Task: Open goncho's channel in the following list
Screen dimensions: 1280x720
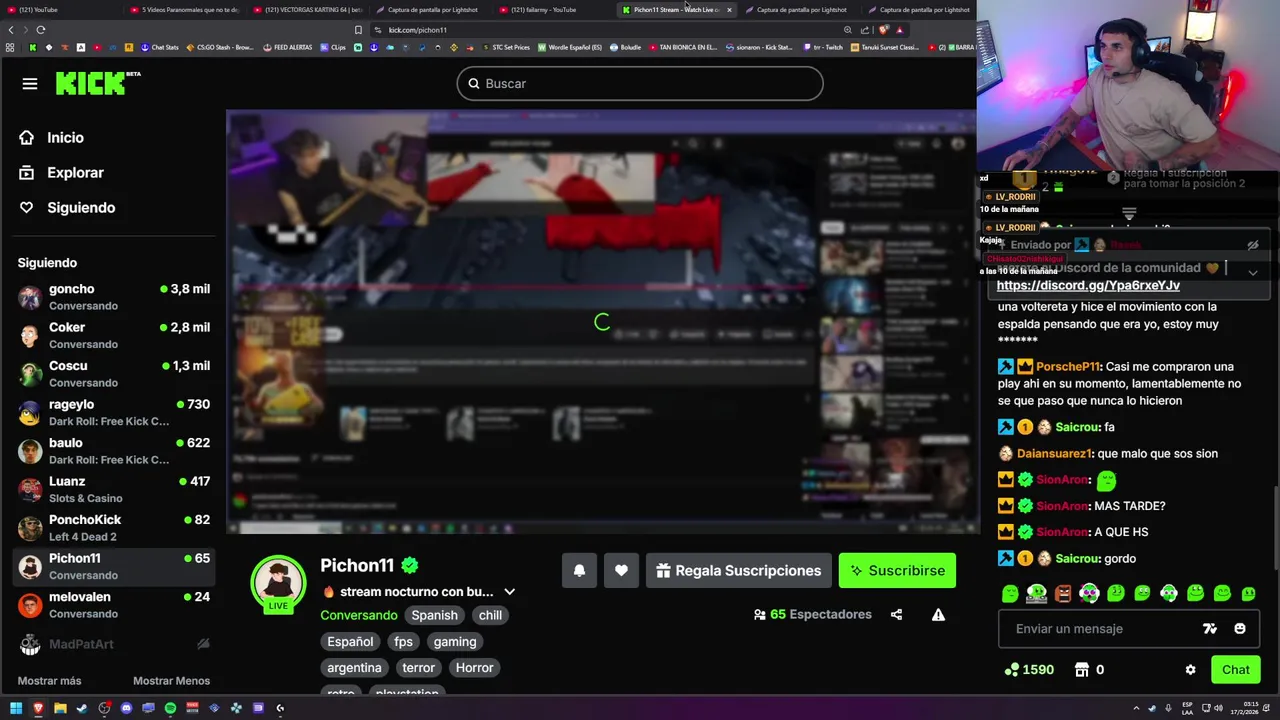Action: click(x=115, y=297)
